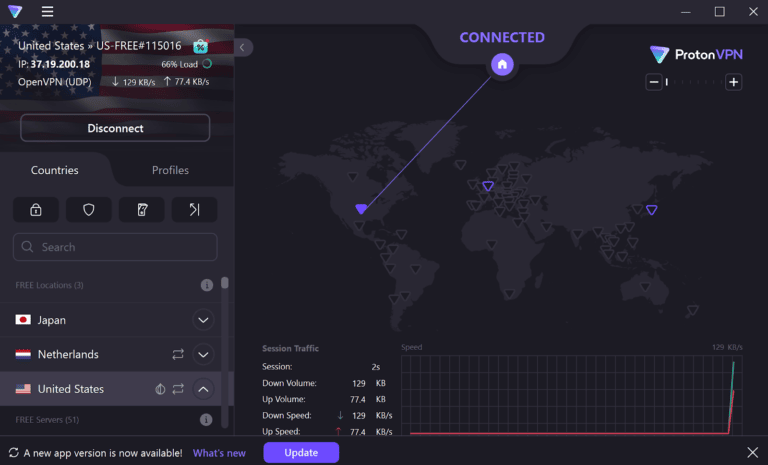Click the 66% Load indicator ring

click(207, 64)
